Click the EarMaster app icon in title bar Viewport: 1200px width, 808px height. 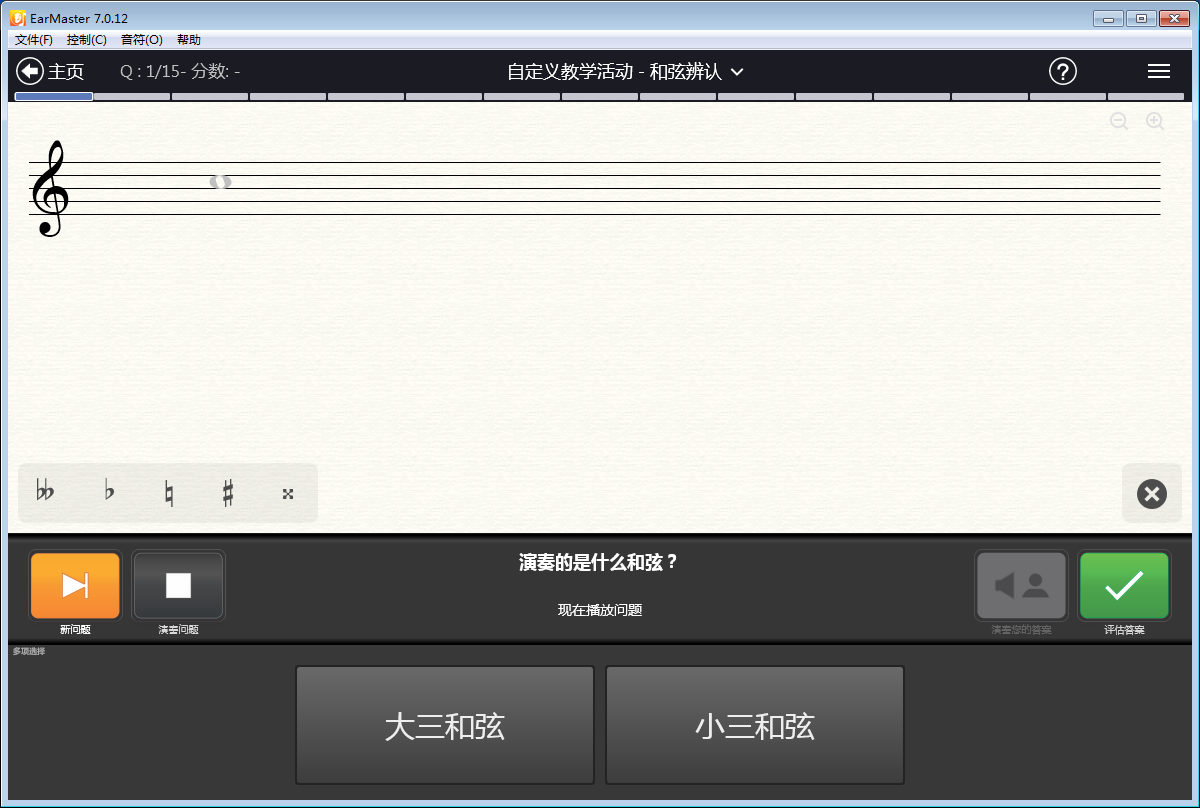(x=18, y=18)
